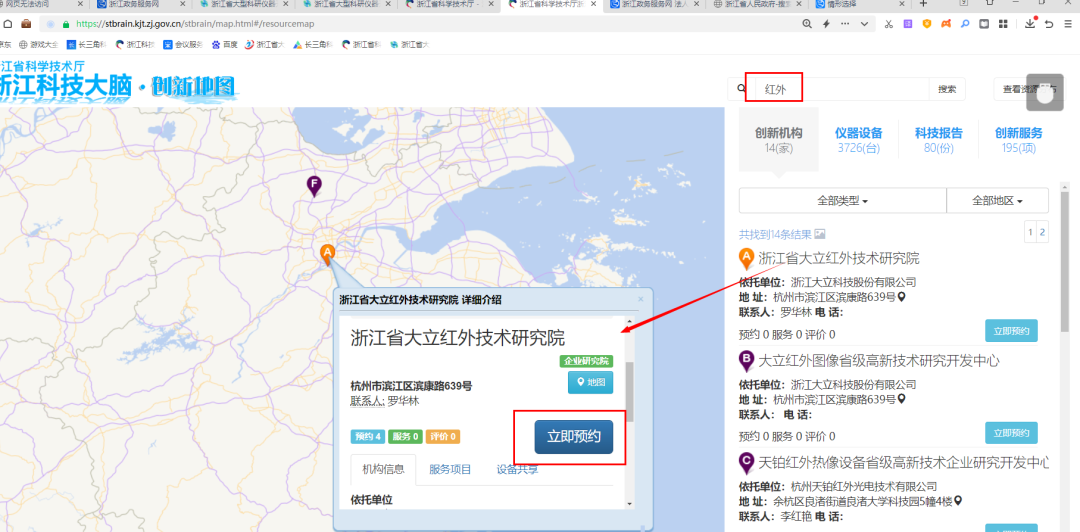
Task: Close the 详细介绍 popup
Action: point(641,299)
